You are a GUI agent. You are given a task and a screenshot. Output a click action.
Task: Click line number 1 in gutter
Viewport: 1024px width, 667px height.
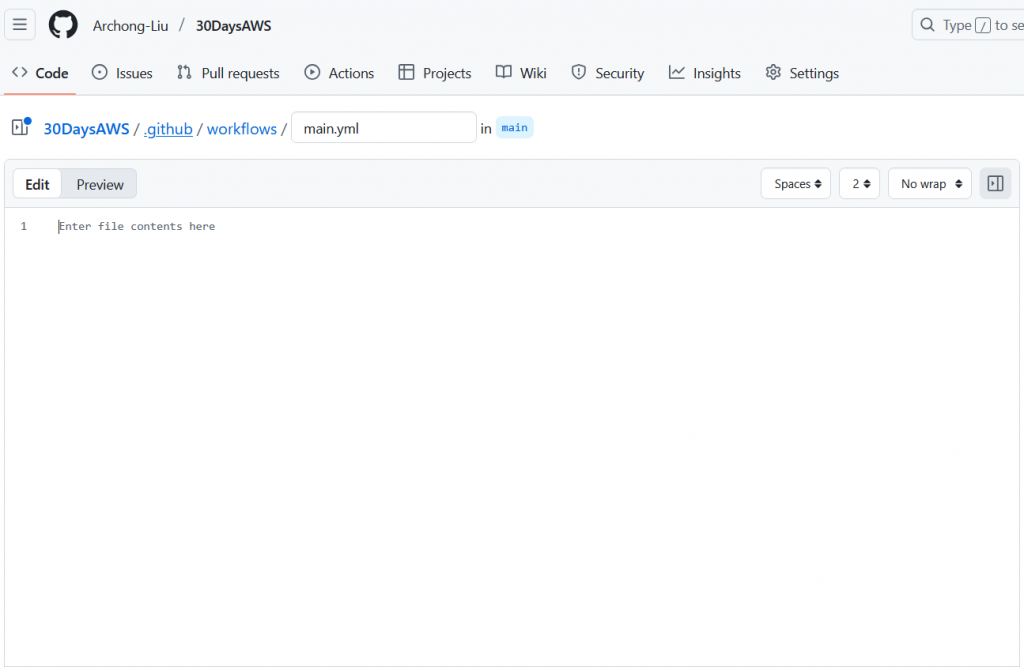[24, 226]
